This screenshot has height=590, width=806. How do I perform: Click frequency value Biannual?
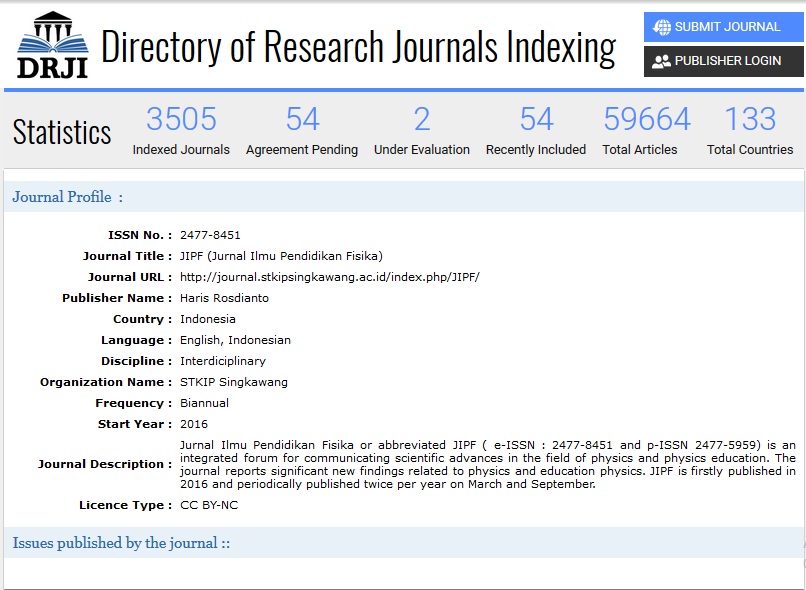tap(204, 403)
